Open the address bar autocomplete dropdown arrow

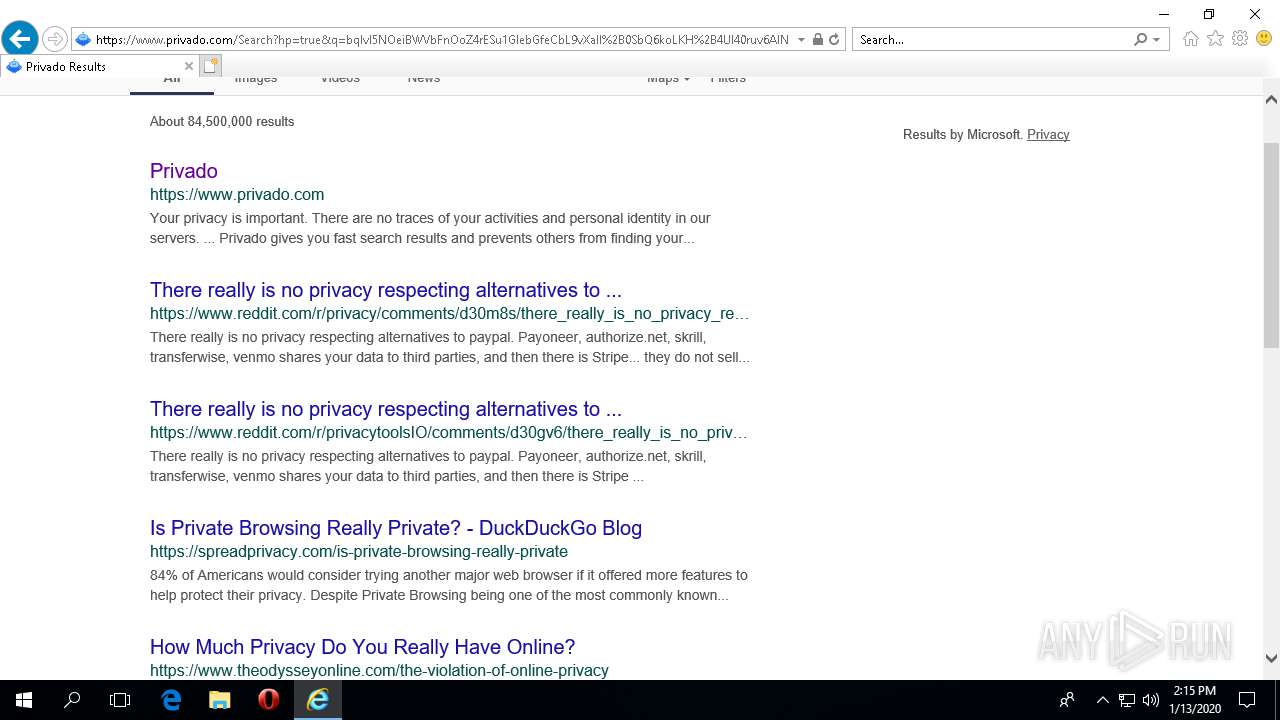coord(801,40)
